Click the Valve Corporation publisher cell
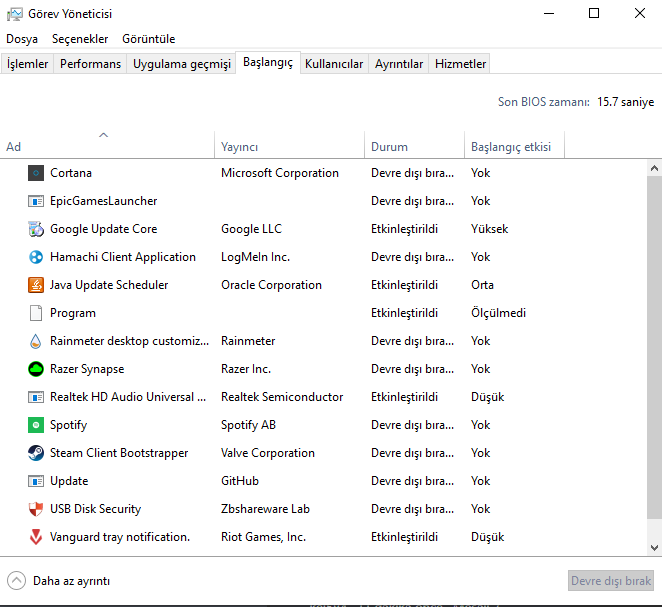Viewport: 662px width, 607px height. pos(268,453)
